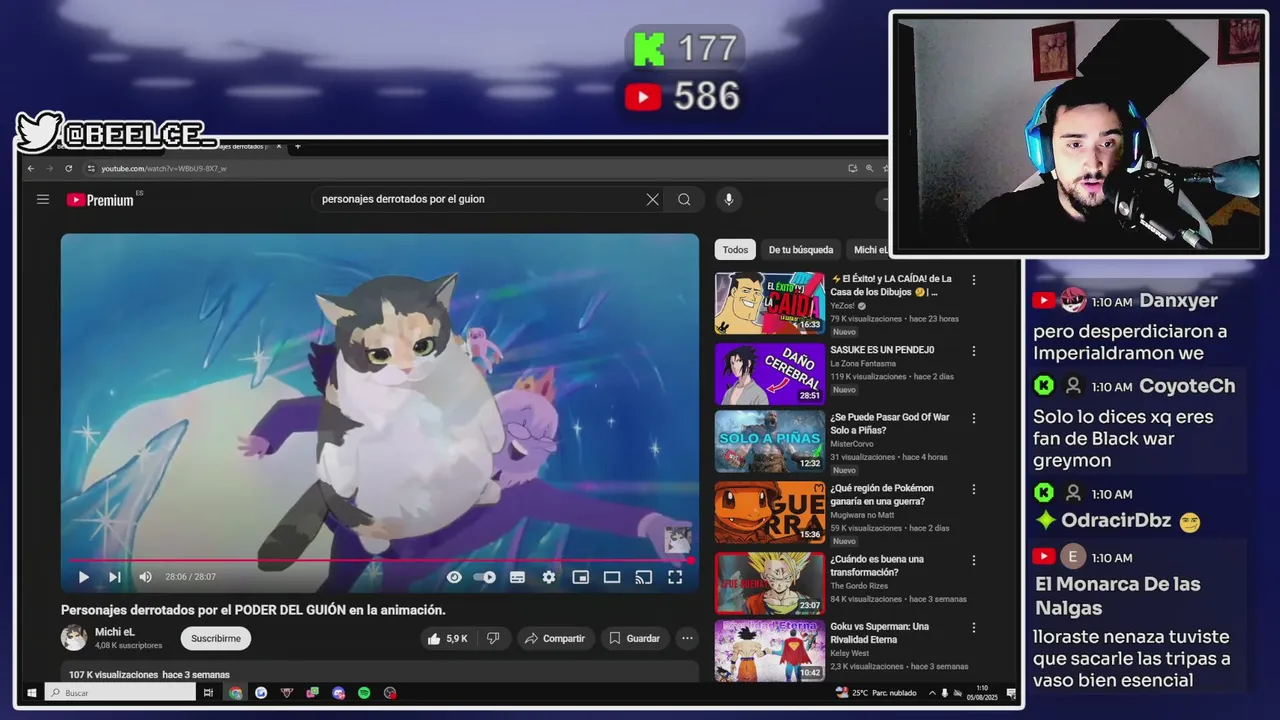This screenshot has width=1280, height=720.
Task: Open options menu for Goku vs Superman video
Action: (x=974, y=628)
